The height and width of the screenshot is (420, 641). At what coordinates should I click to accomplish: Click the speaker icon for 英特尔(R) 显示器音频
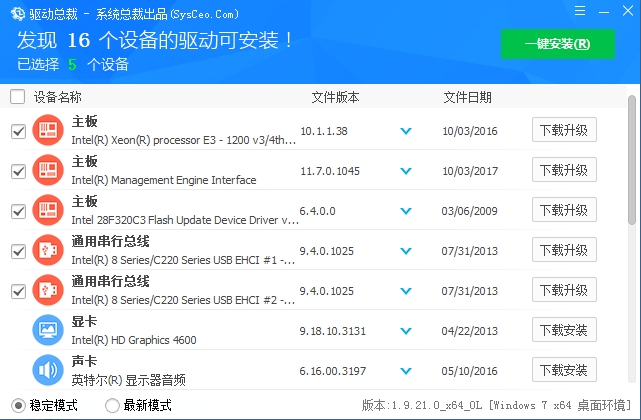coord(48,370)
